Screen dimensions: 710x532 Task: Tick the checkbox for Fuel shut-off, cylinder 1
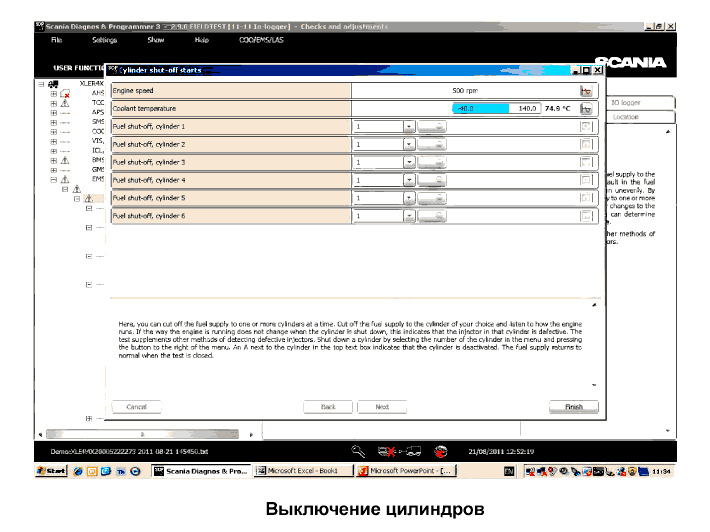click(x=586, y=127)
